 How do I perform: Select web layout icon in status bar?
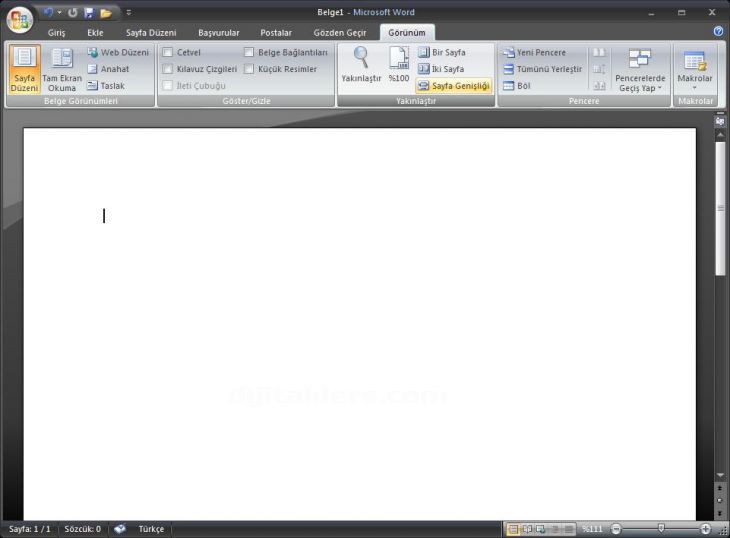[541, 529]
